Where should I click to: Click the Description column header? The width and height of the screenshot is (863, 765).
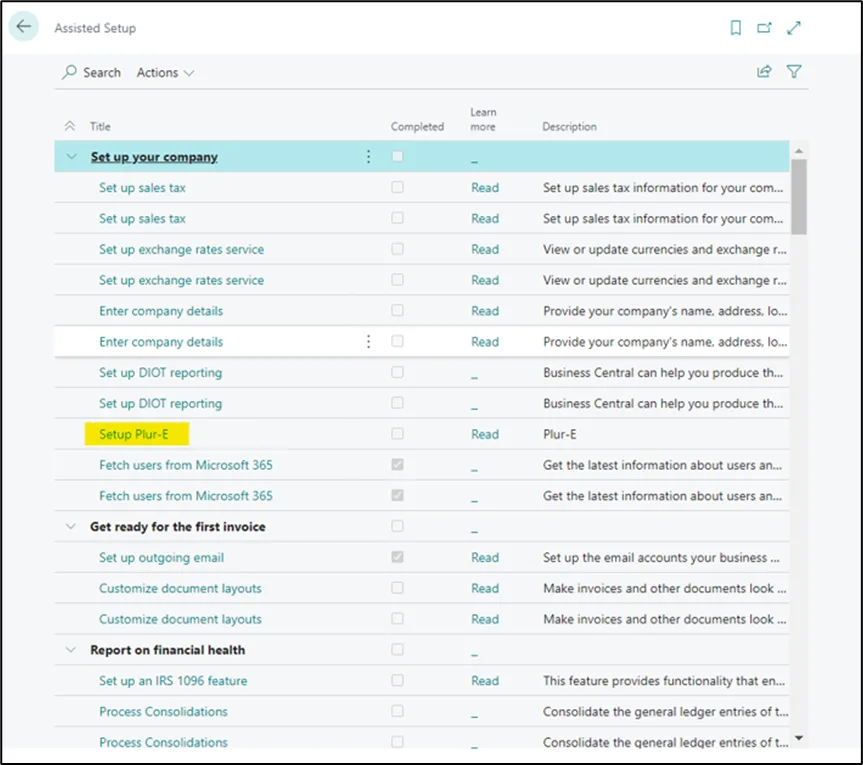click(569, 127)
